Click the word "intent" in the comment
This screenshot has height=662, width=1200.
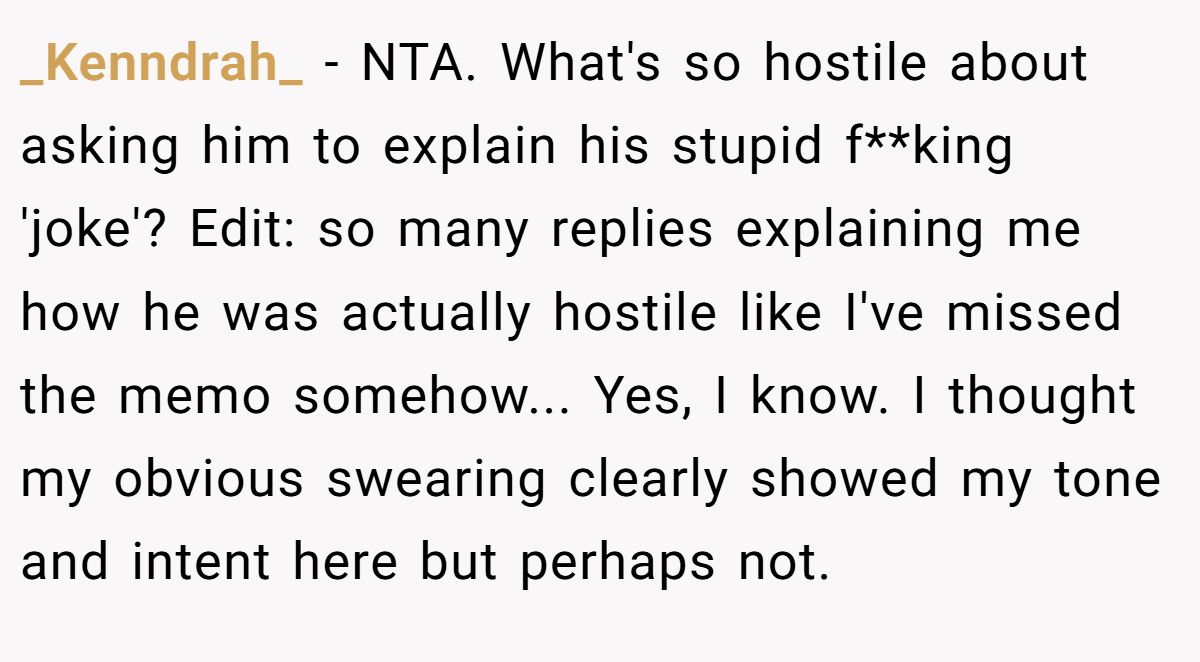tap(202, 563)
